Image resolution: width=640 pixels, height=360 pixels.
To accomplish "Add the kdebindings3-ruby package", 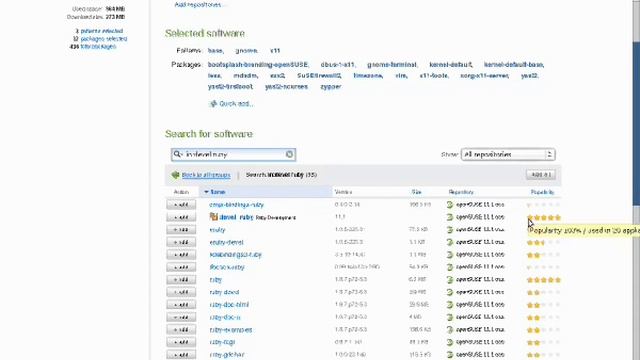I will tap(181, 255).
